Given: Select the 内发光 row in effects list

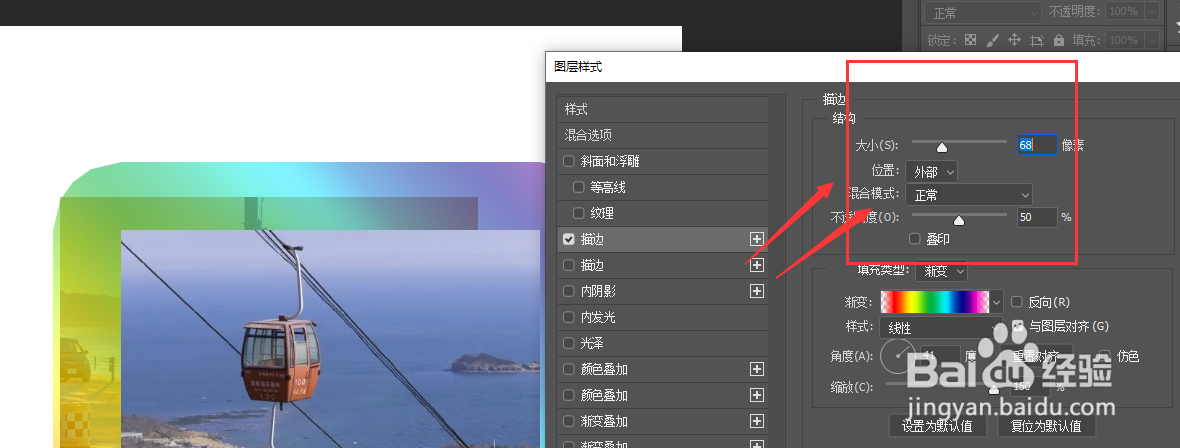Looking at the screenshot, I should coord(662,317).
